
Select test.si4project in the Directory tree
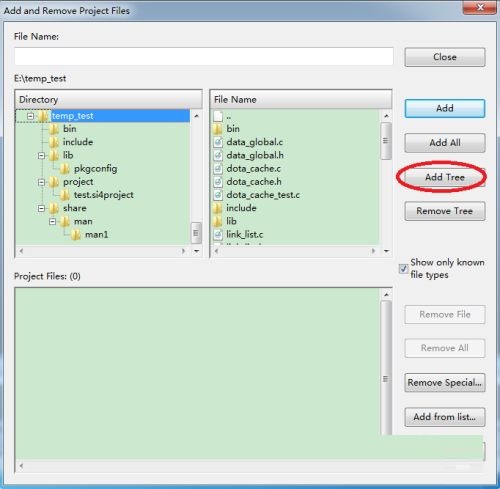click(x=104, y=195)
